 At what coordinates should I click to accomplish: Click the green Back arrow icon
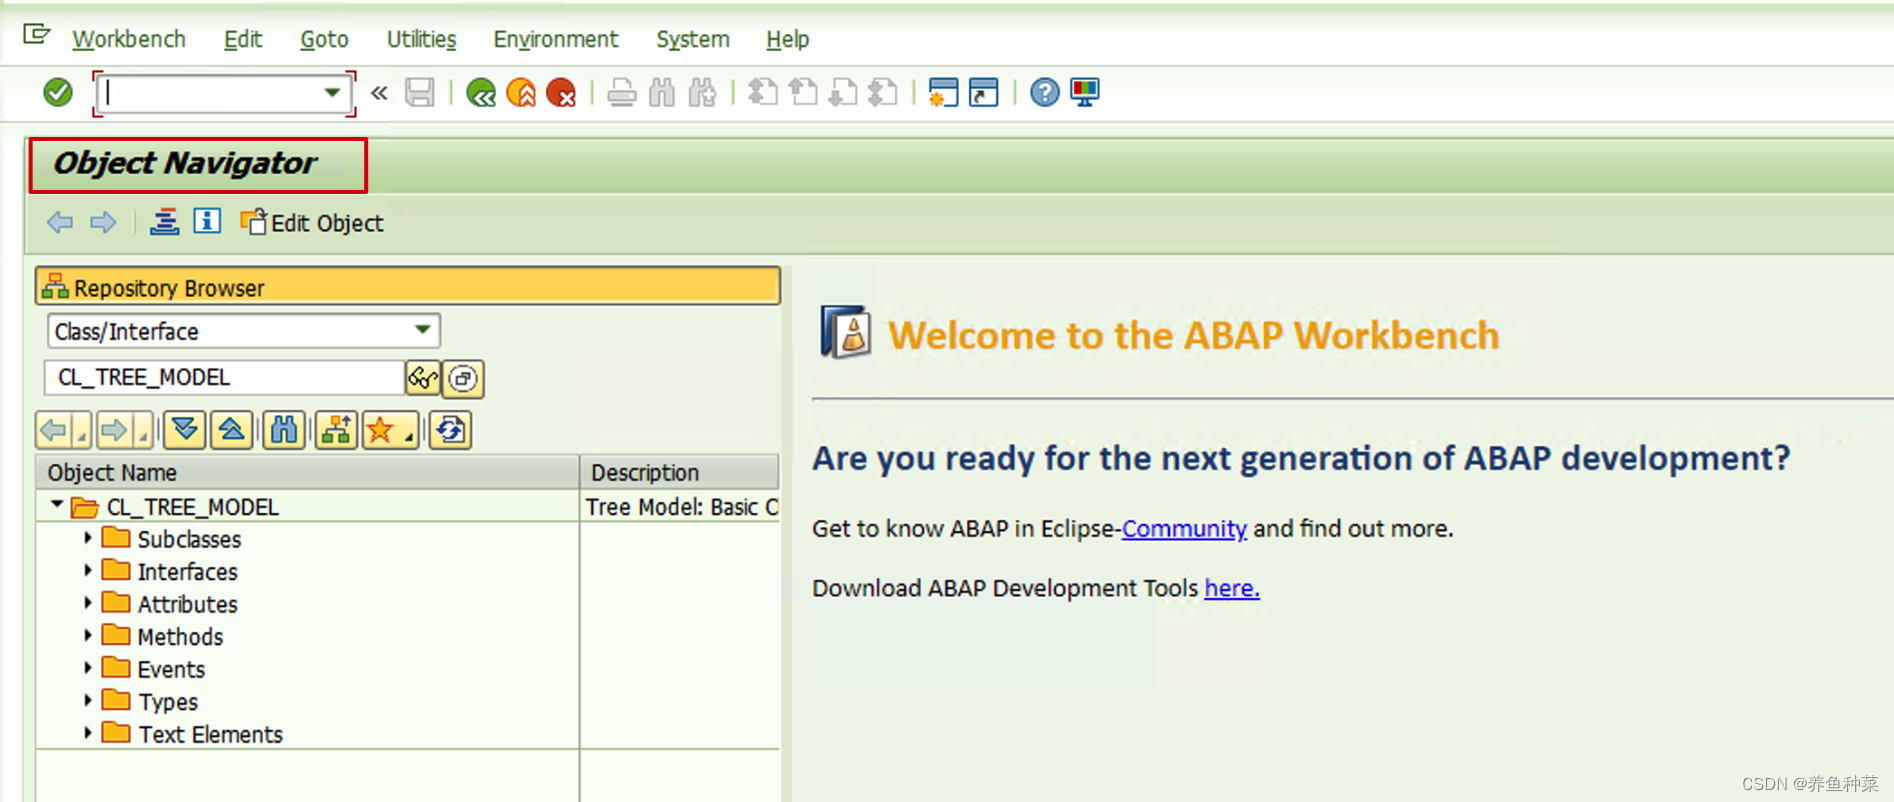coord(481,93)
